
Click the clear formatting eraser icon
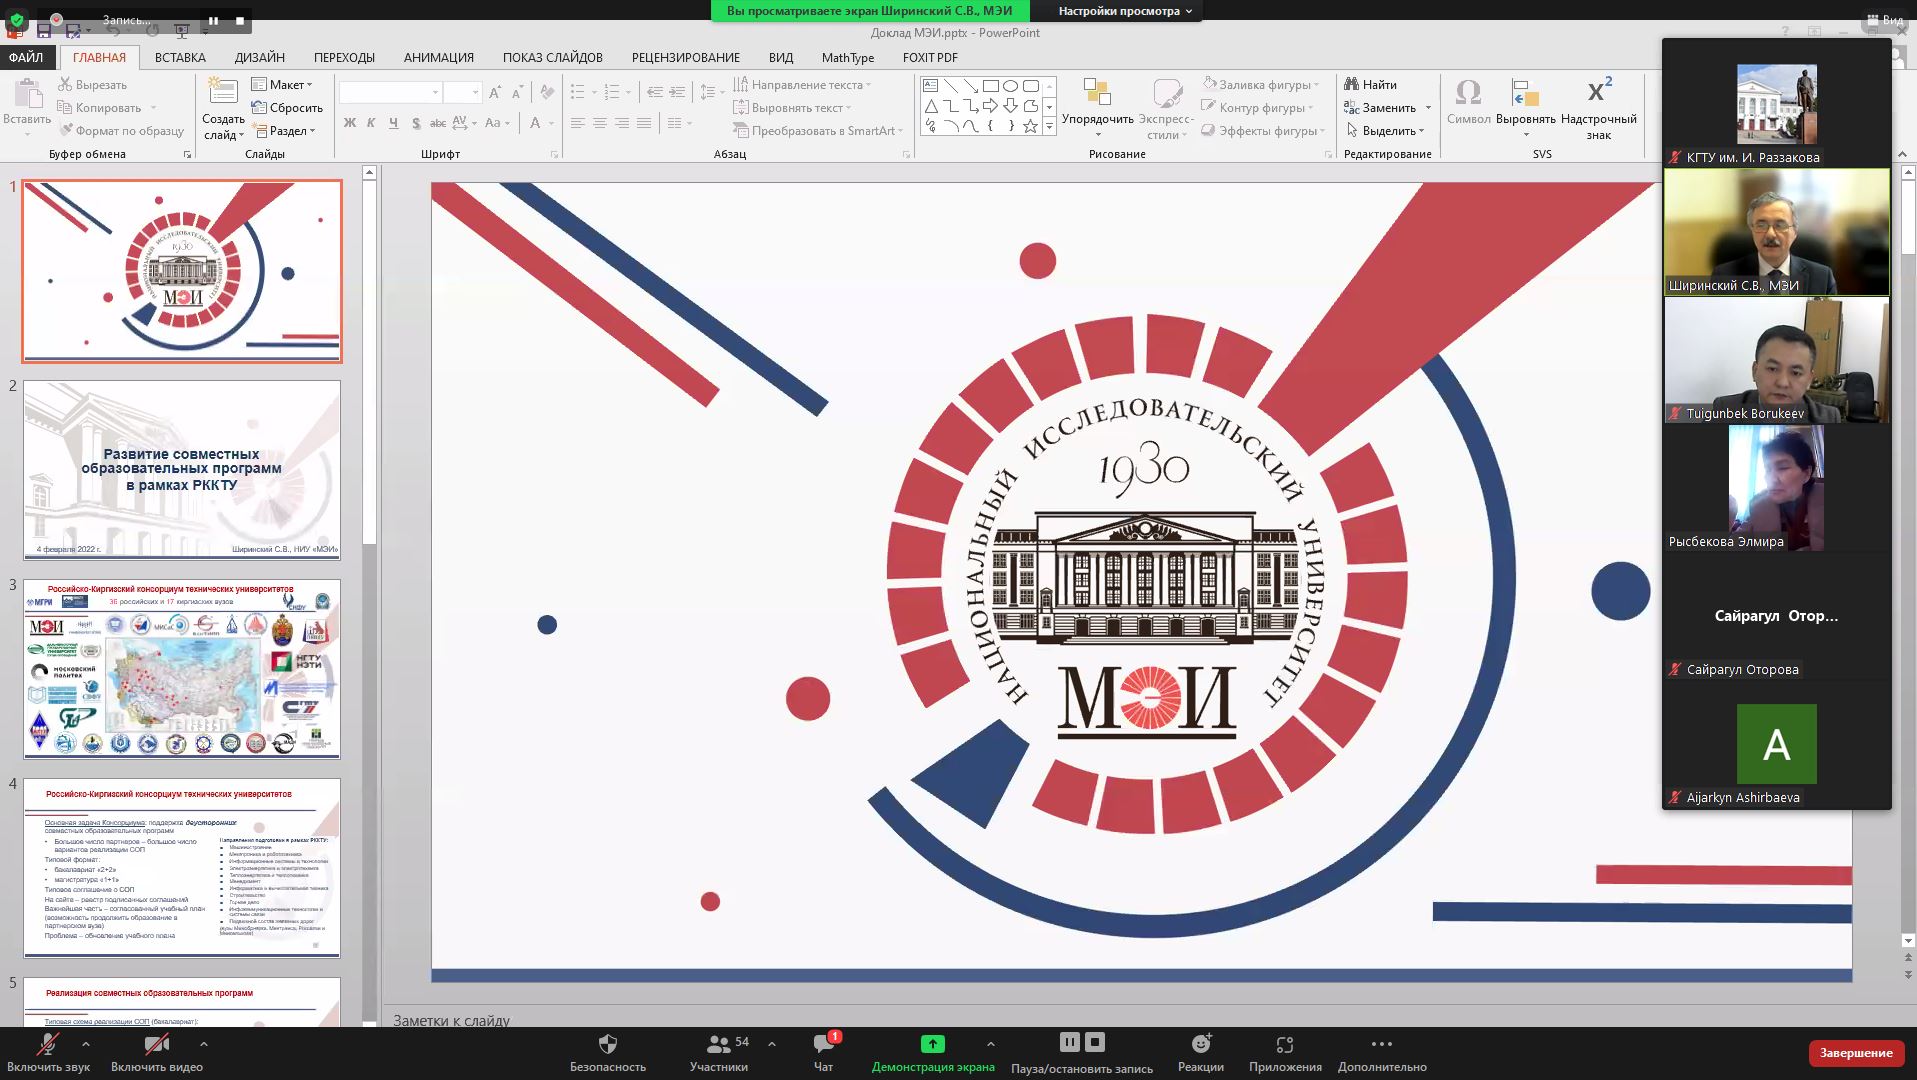(547, 92)
